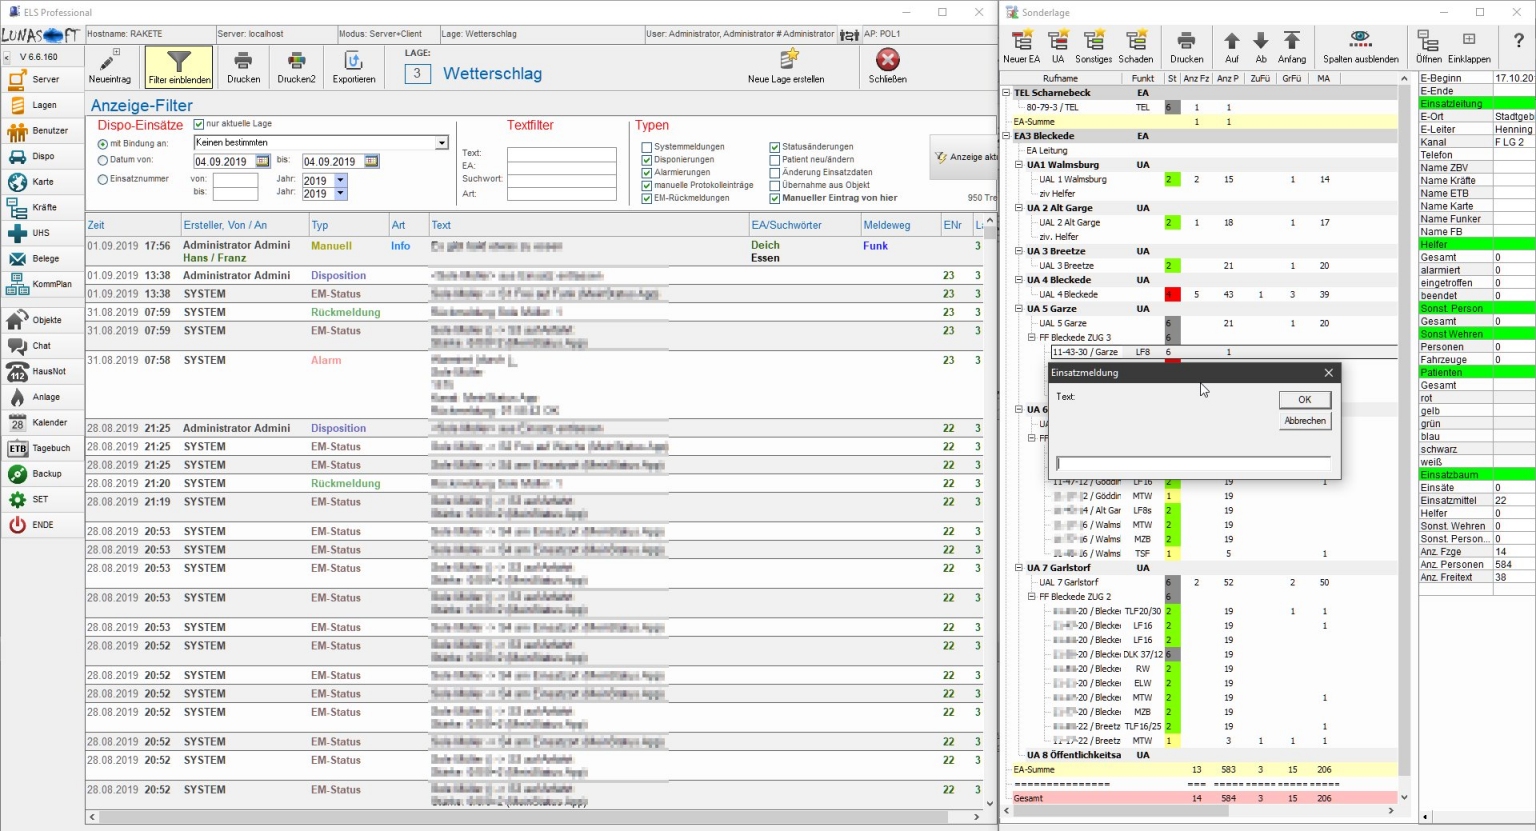This screenshot has width=1536, height=831.
Task: Enable the Systemmeldungen checkbox
Action: [x=647, y=147]
